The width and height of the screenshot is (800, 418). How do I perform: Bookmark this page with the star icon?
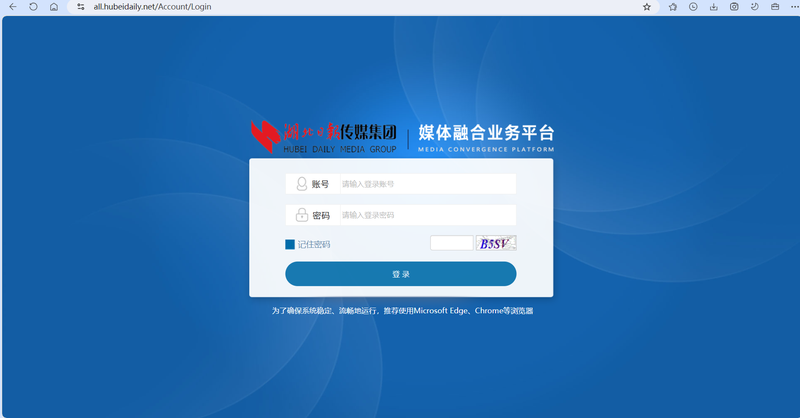[646, 7]
